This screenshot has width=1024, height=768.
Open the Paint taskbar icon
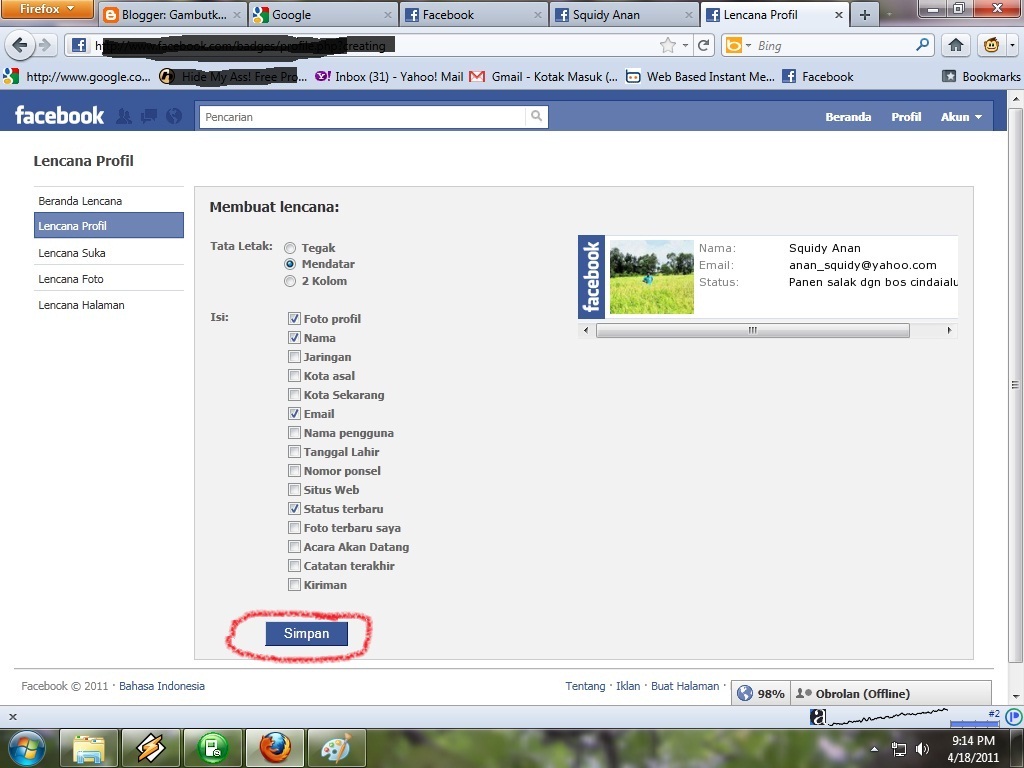[x=336, y=748]
